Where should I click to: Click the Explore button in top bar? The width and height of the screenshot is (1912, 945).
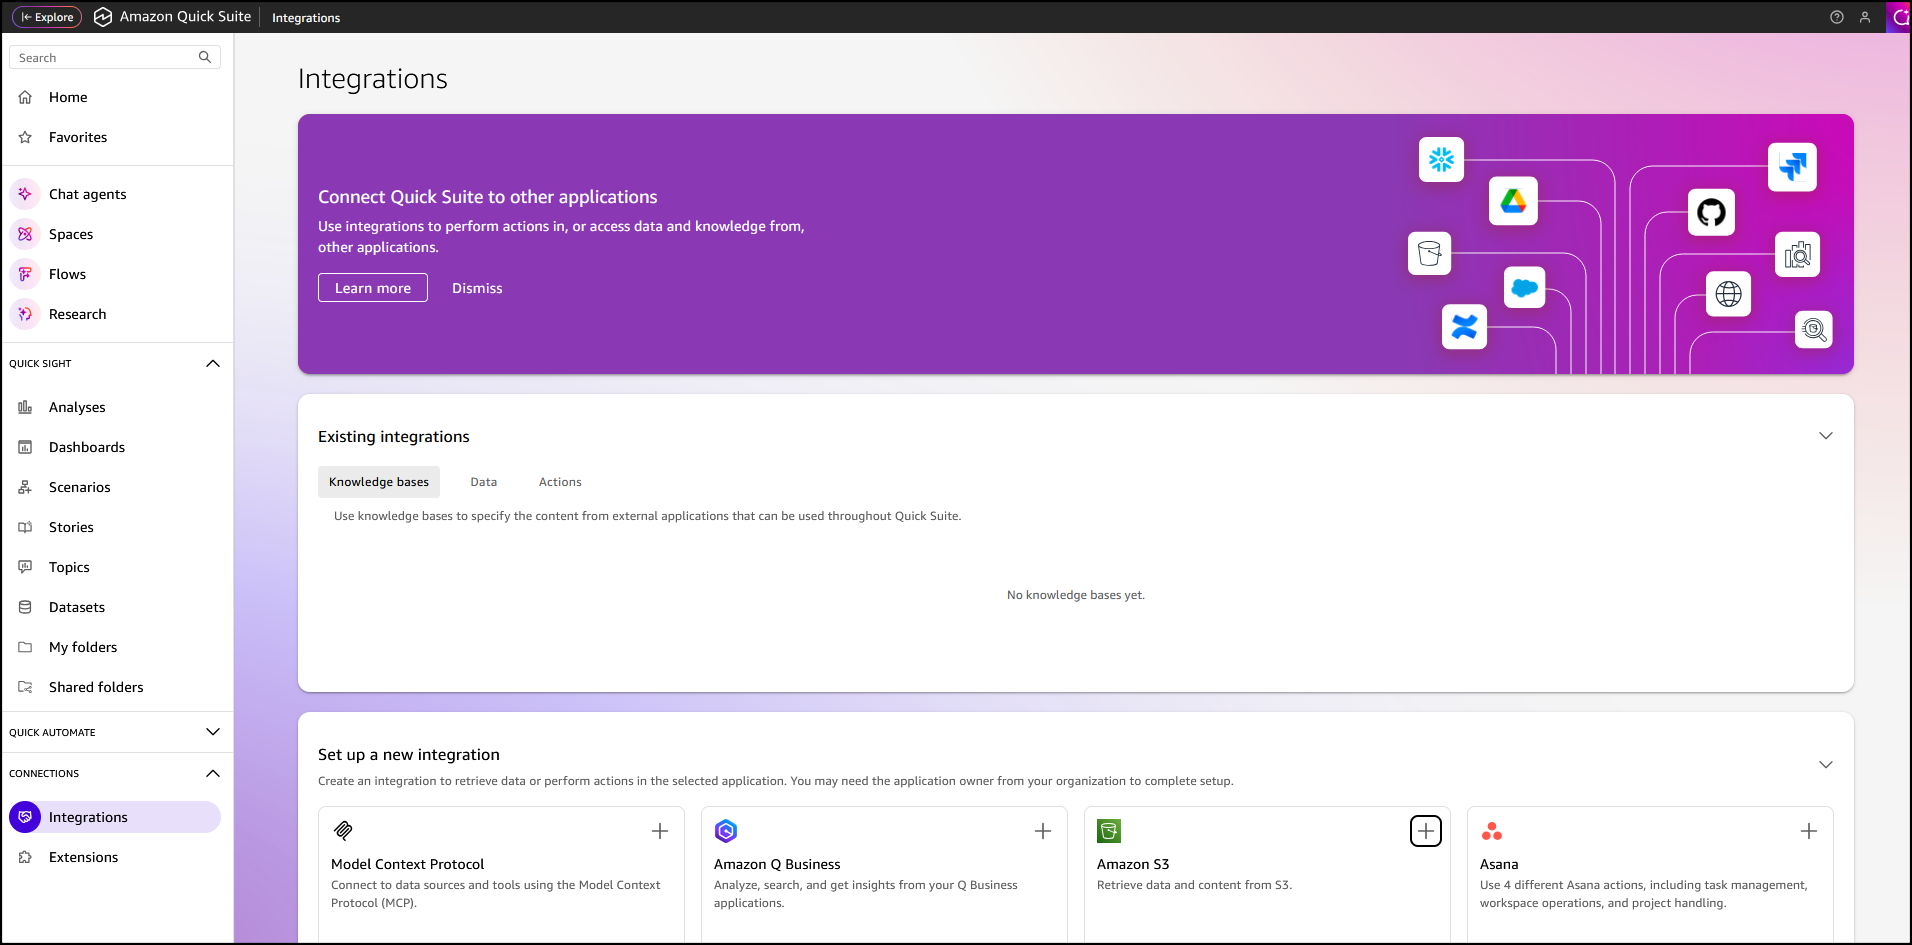click(47, 17)
